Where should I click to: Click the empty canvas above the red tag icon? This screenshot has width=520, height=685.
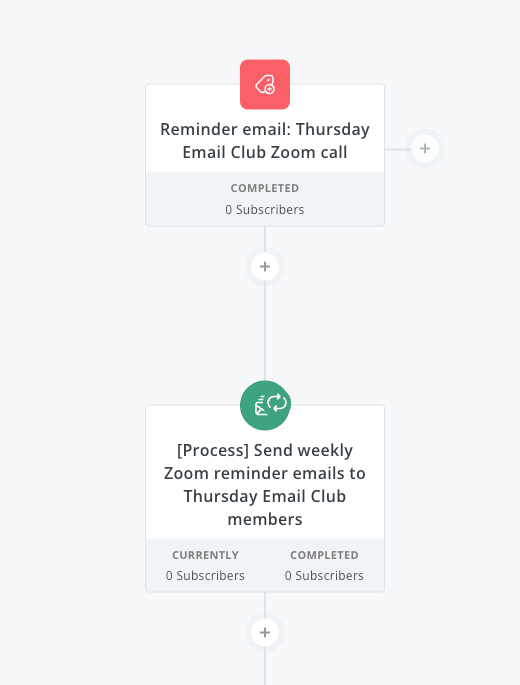[x=265, y=28]
